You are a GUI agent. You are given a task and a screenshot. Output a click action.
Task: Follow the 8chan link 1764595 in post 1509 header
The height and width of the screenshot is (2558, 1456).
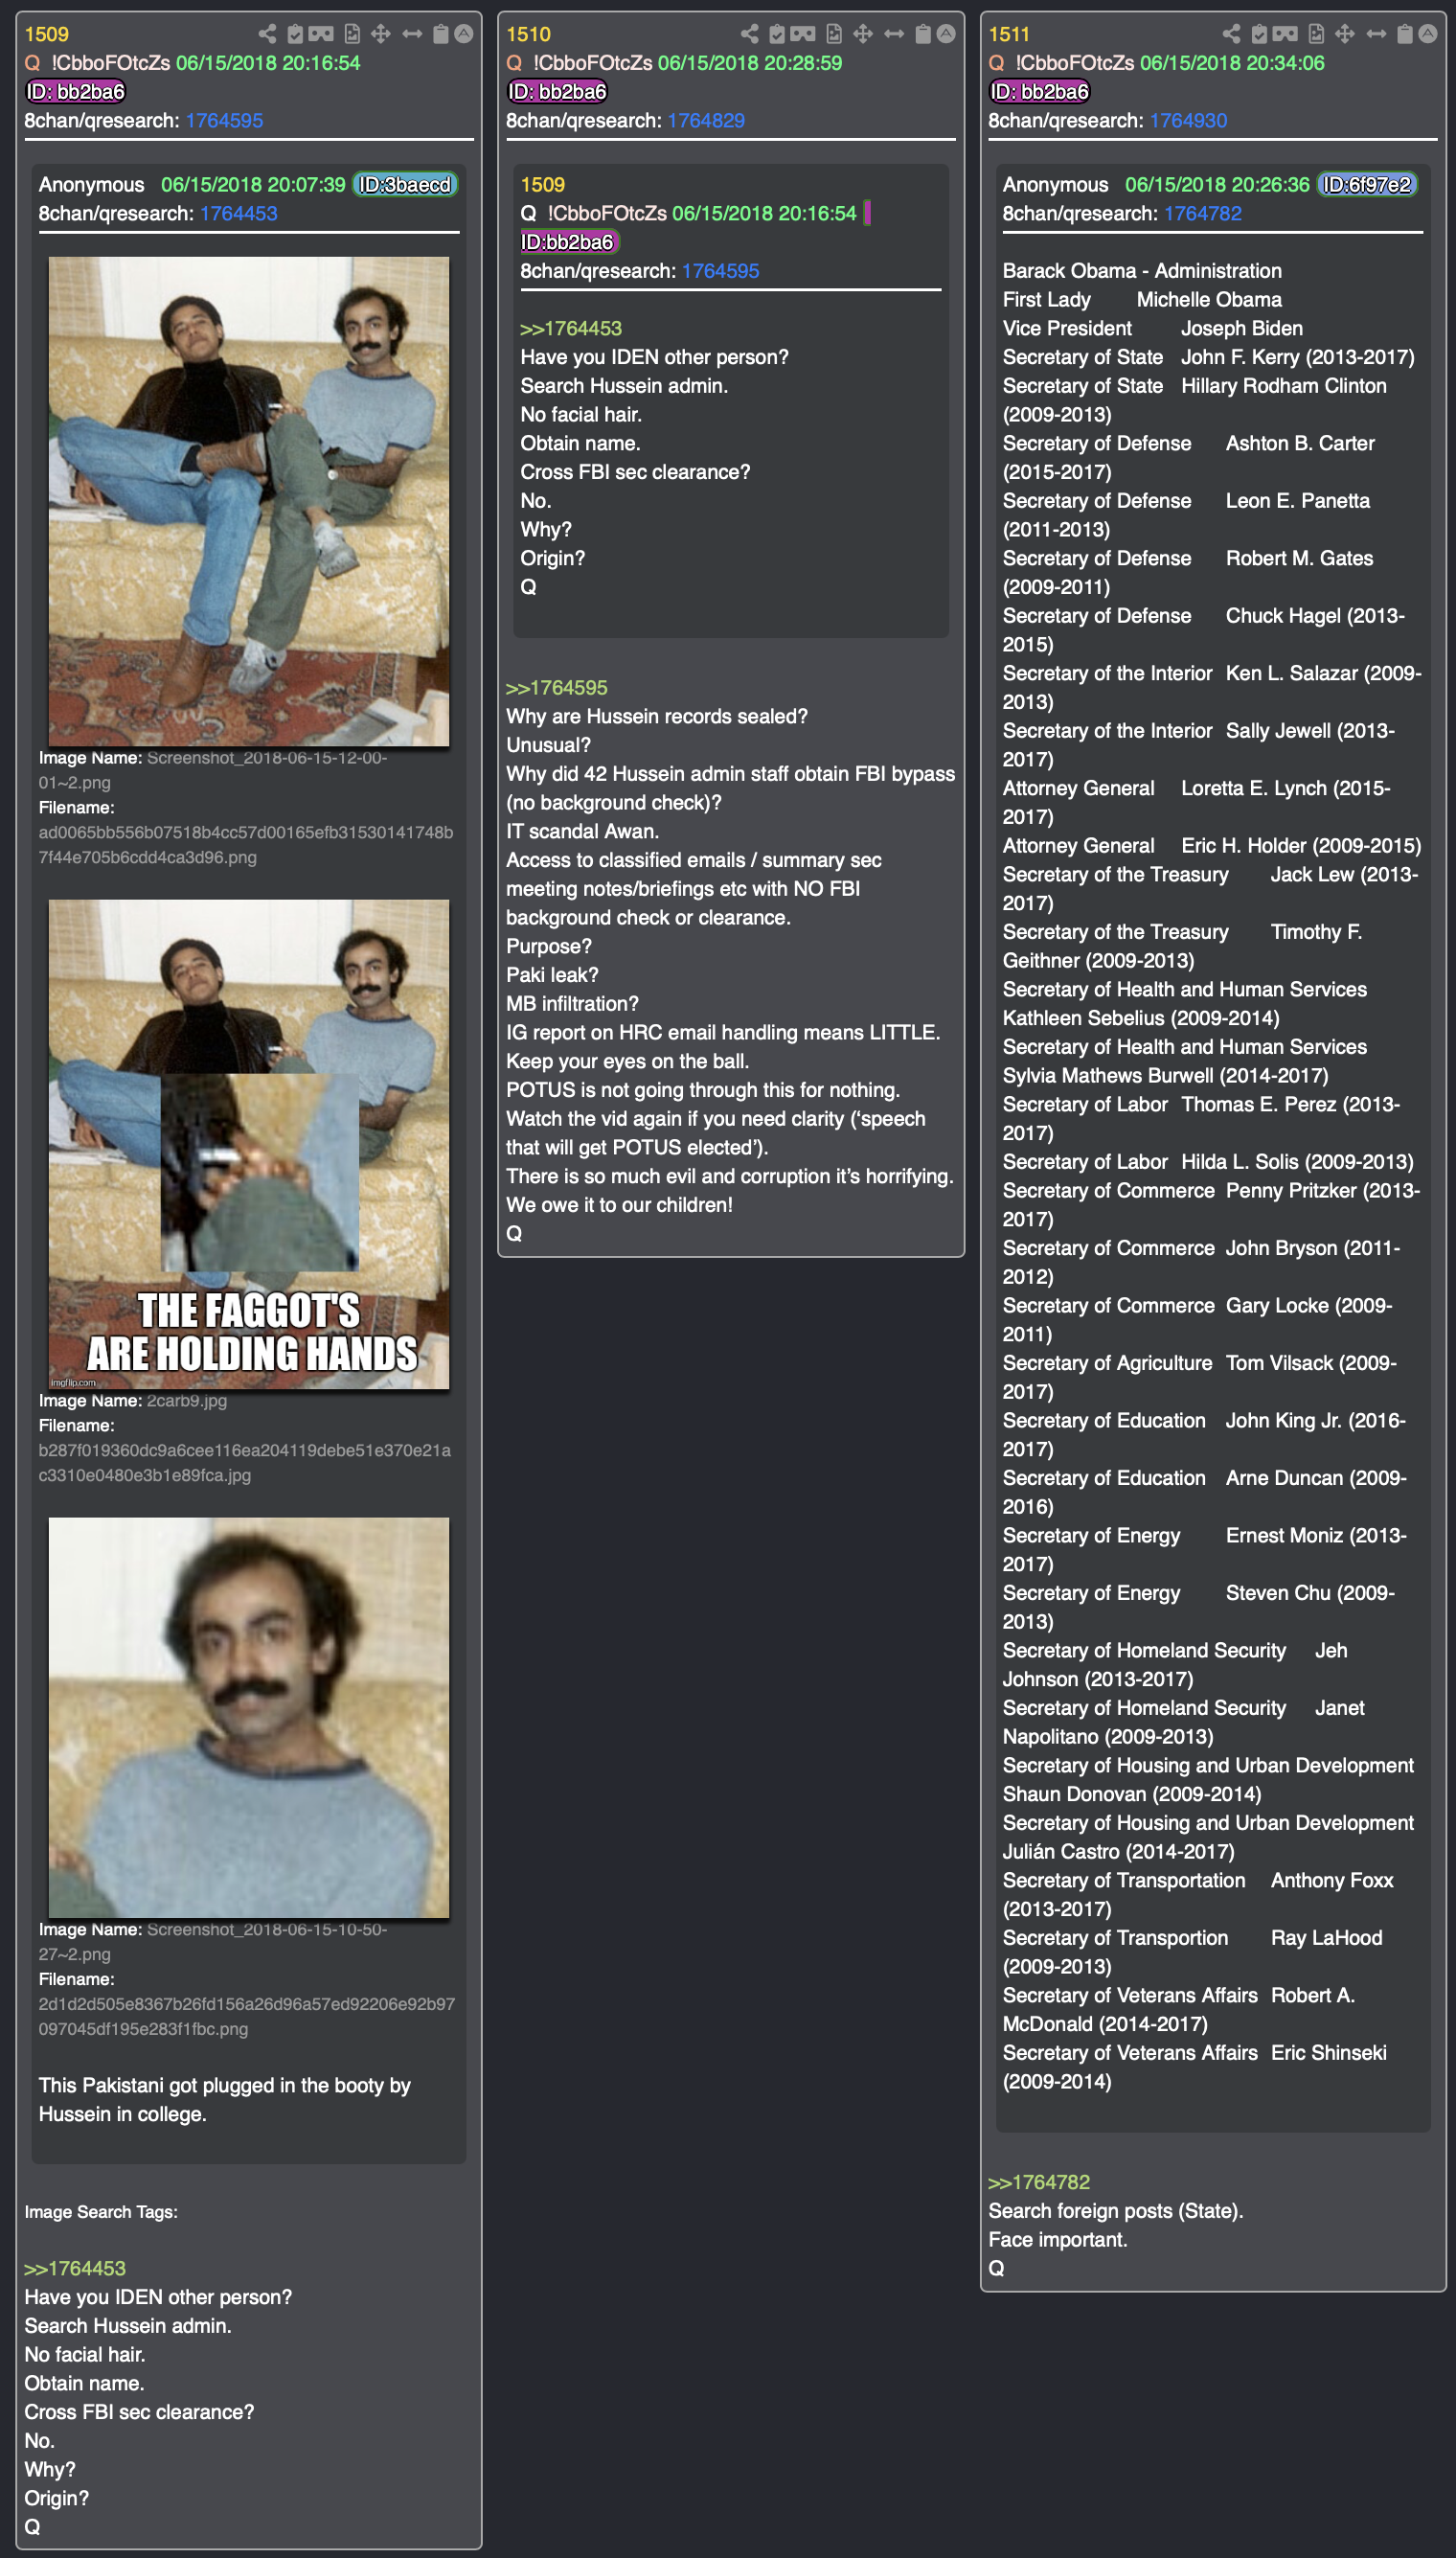224,121
